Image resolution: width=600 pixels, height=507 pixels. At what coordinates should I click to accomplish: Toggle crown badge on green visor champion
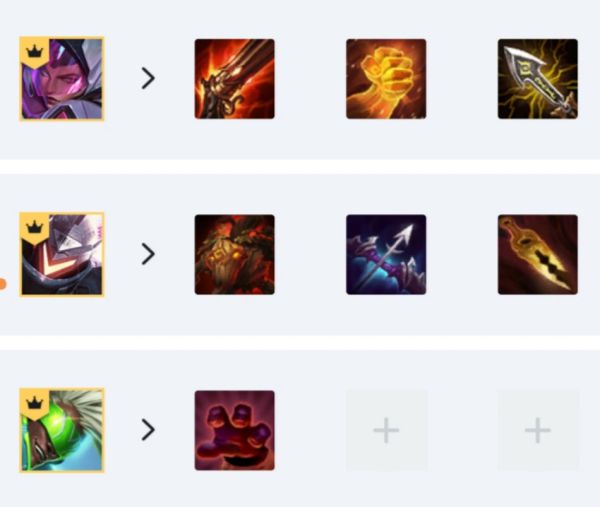[x=34, y=404]
